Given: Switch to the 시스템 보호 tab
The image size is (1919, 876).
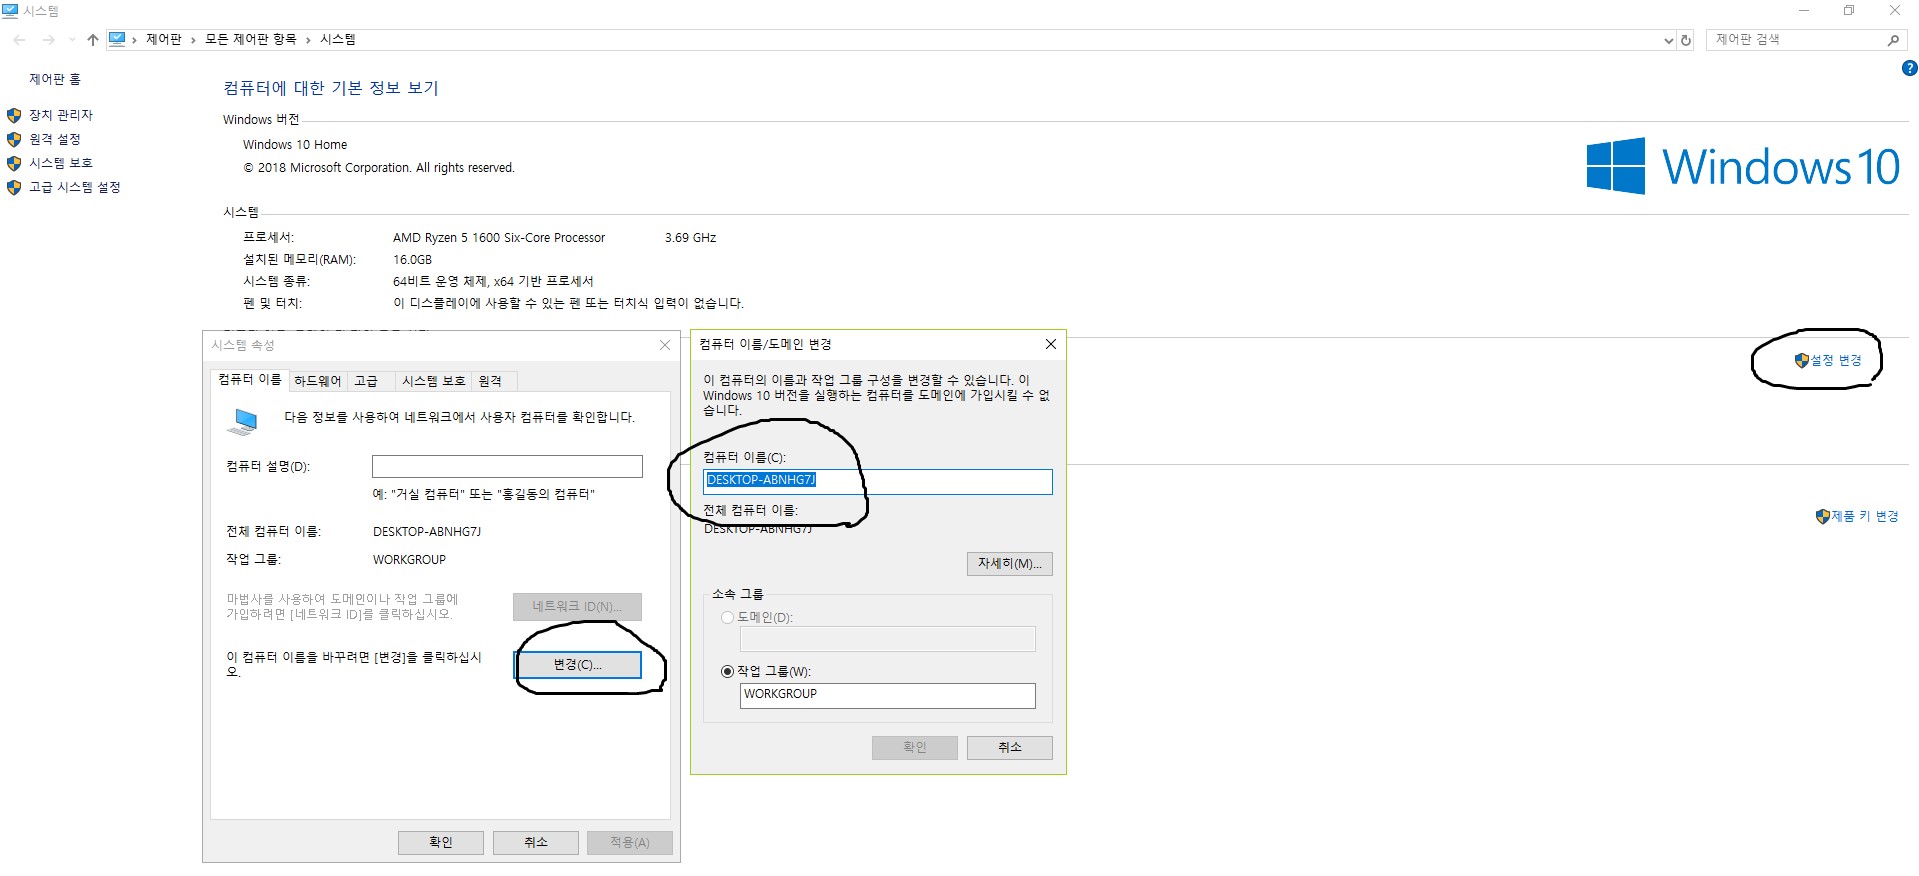Looking at the screenshot, I should (x=433, y=381).
